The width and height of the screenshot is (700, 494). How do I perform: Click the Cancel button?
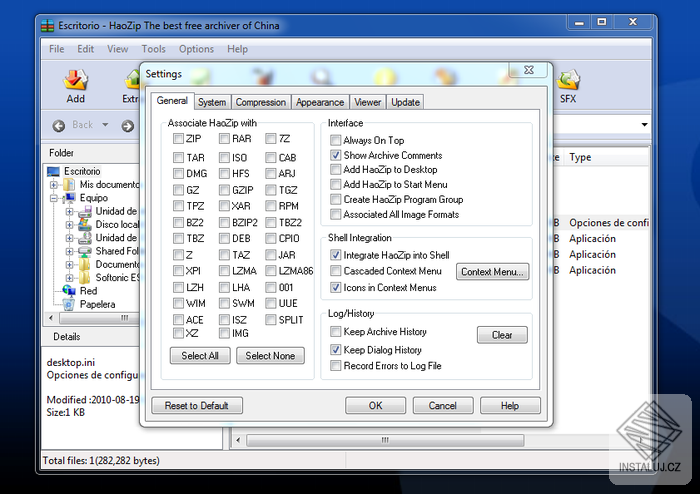(x=443, y=406)
